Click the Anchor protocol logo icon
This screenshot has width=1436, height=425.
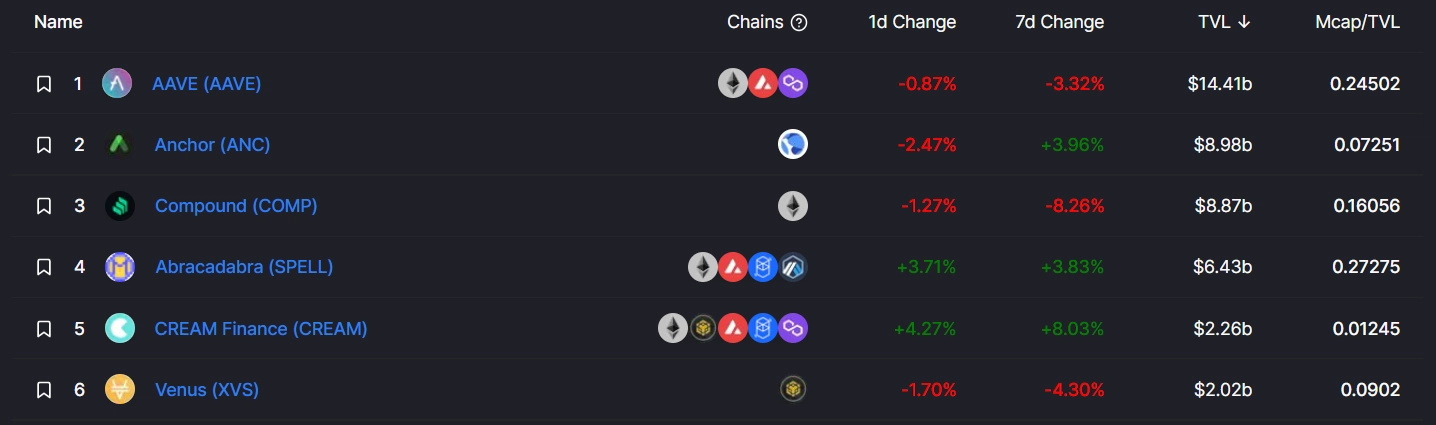(119, 145)
